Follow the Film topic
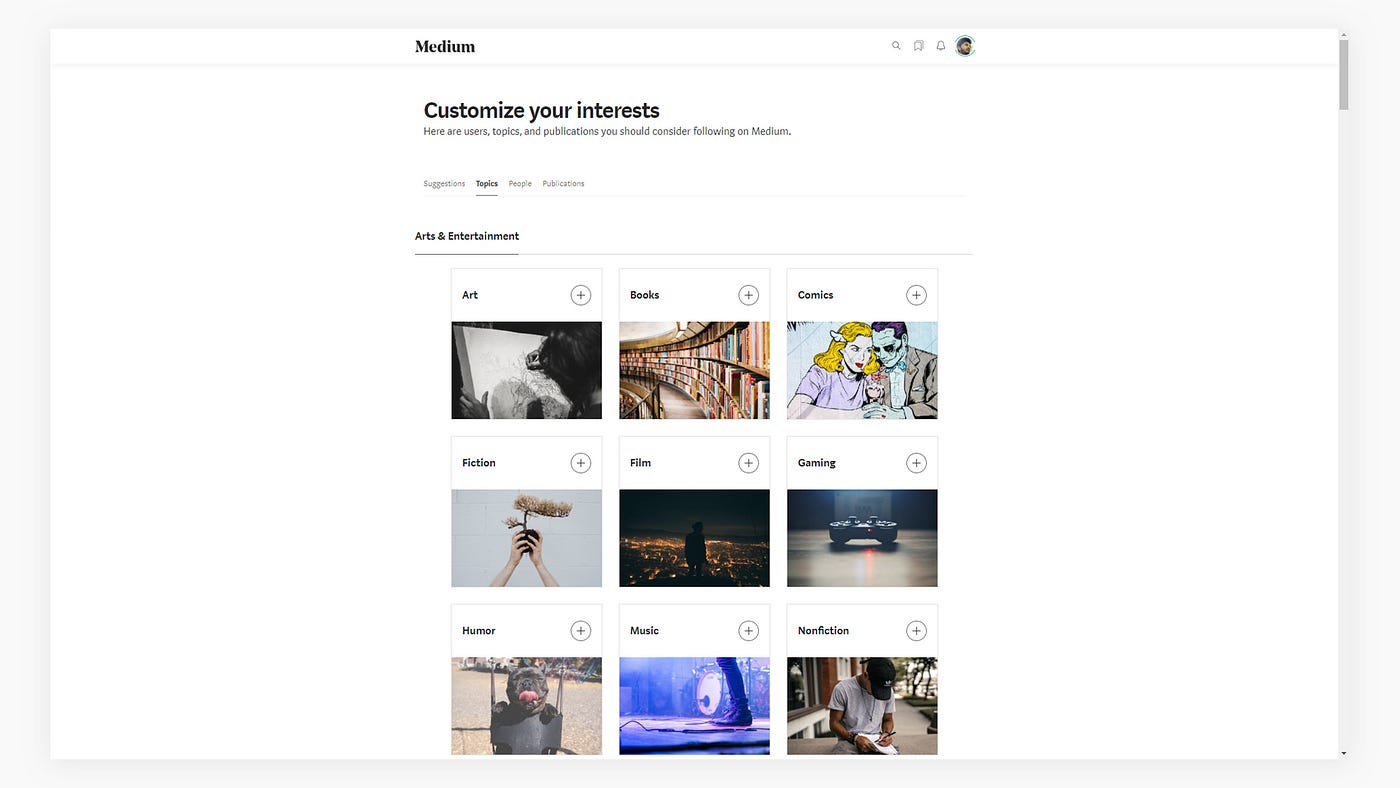1400x788 pixels. [748, 462]
